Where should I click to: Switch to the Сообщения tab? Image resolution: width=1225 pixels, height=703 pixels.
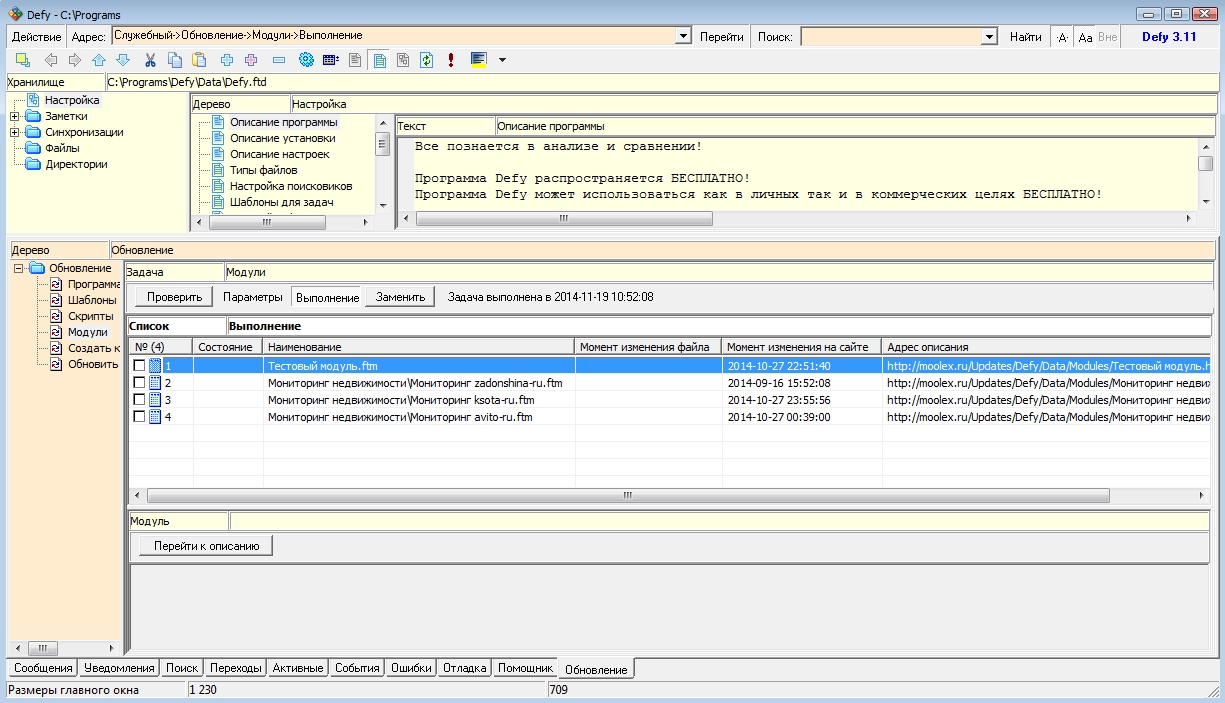coord(43,668)
